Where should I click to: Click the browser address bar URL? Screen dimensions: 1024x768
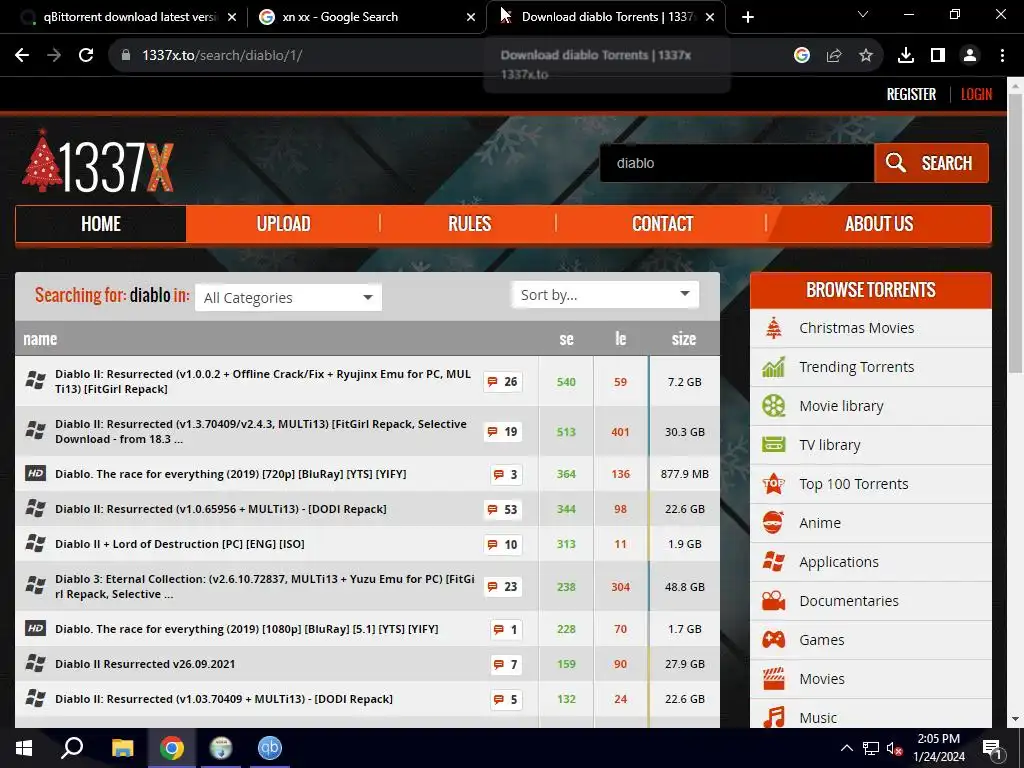[222, 56]
